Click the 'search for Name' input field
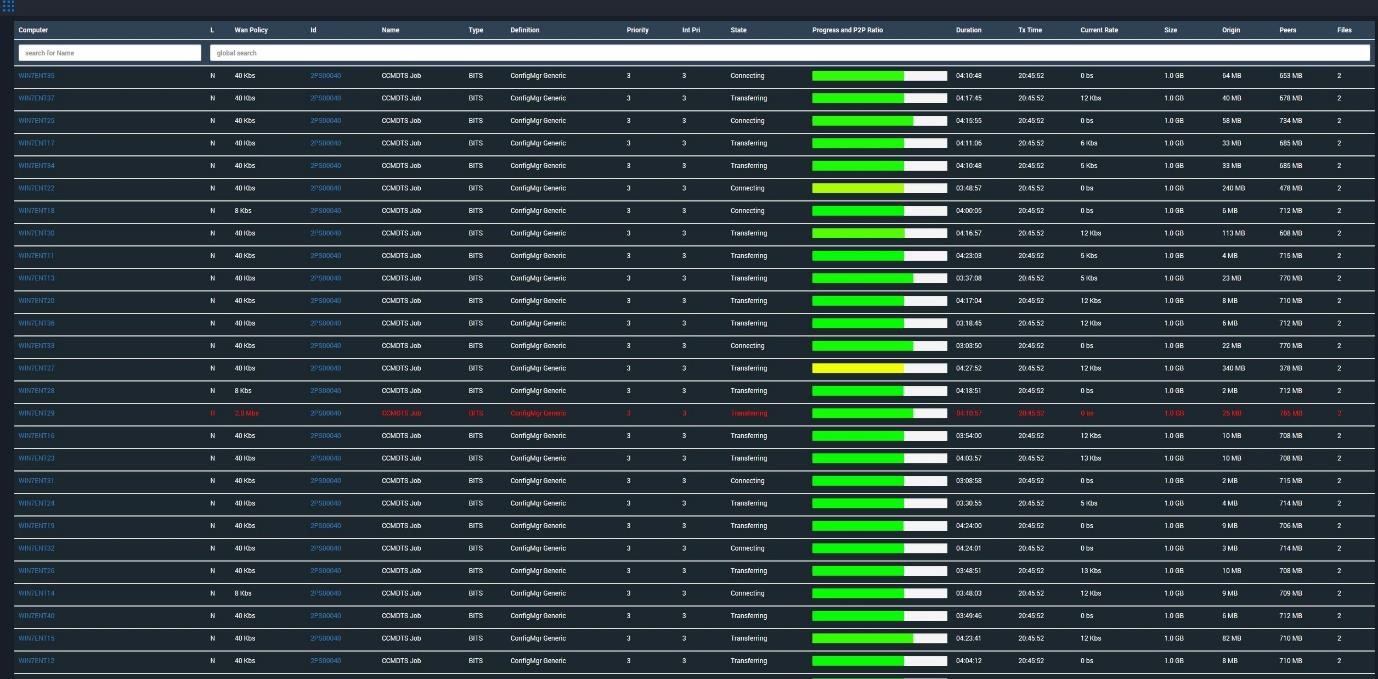 click(x=110, y=53)
